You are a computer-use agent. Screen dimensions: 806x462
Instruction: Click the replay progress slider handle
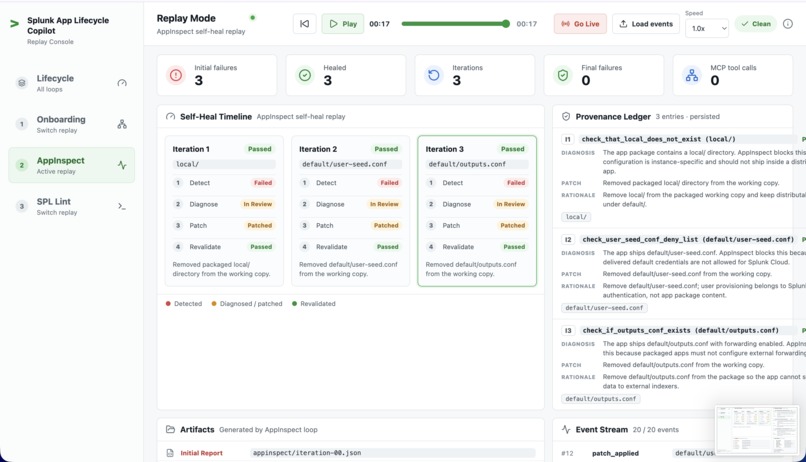tap(506, 24)
